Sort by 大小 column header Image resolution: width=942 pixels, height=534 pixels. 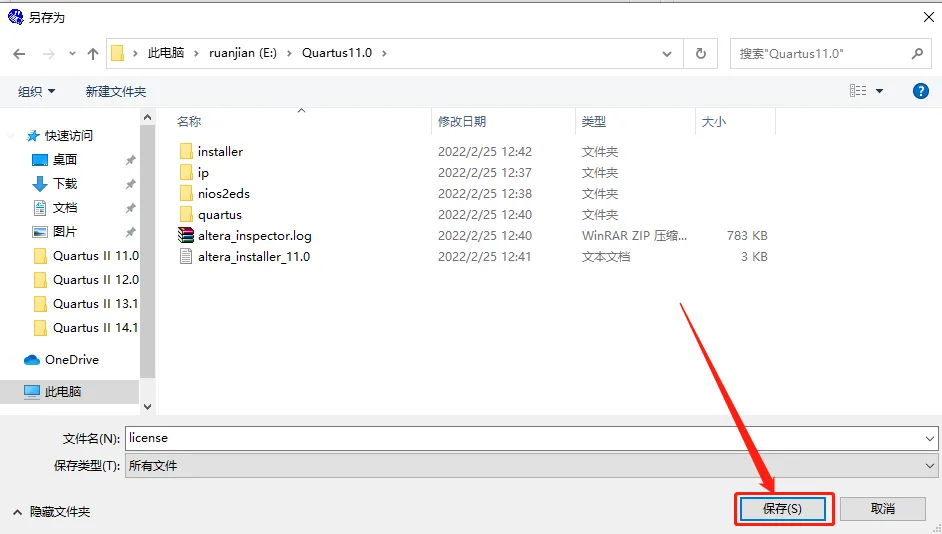coord(714,121)
